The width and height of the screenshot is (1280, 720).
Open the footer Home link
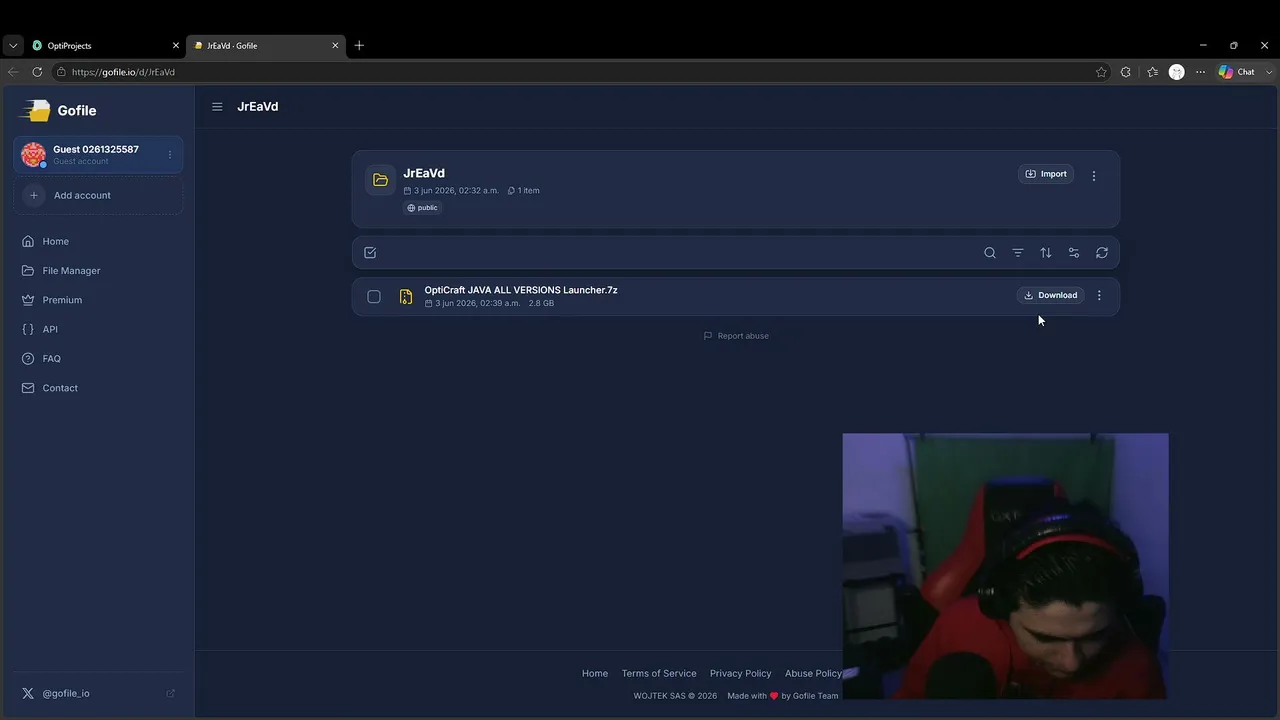click(x=595, y=673)
